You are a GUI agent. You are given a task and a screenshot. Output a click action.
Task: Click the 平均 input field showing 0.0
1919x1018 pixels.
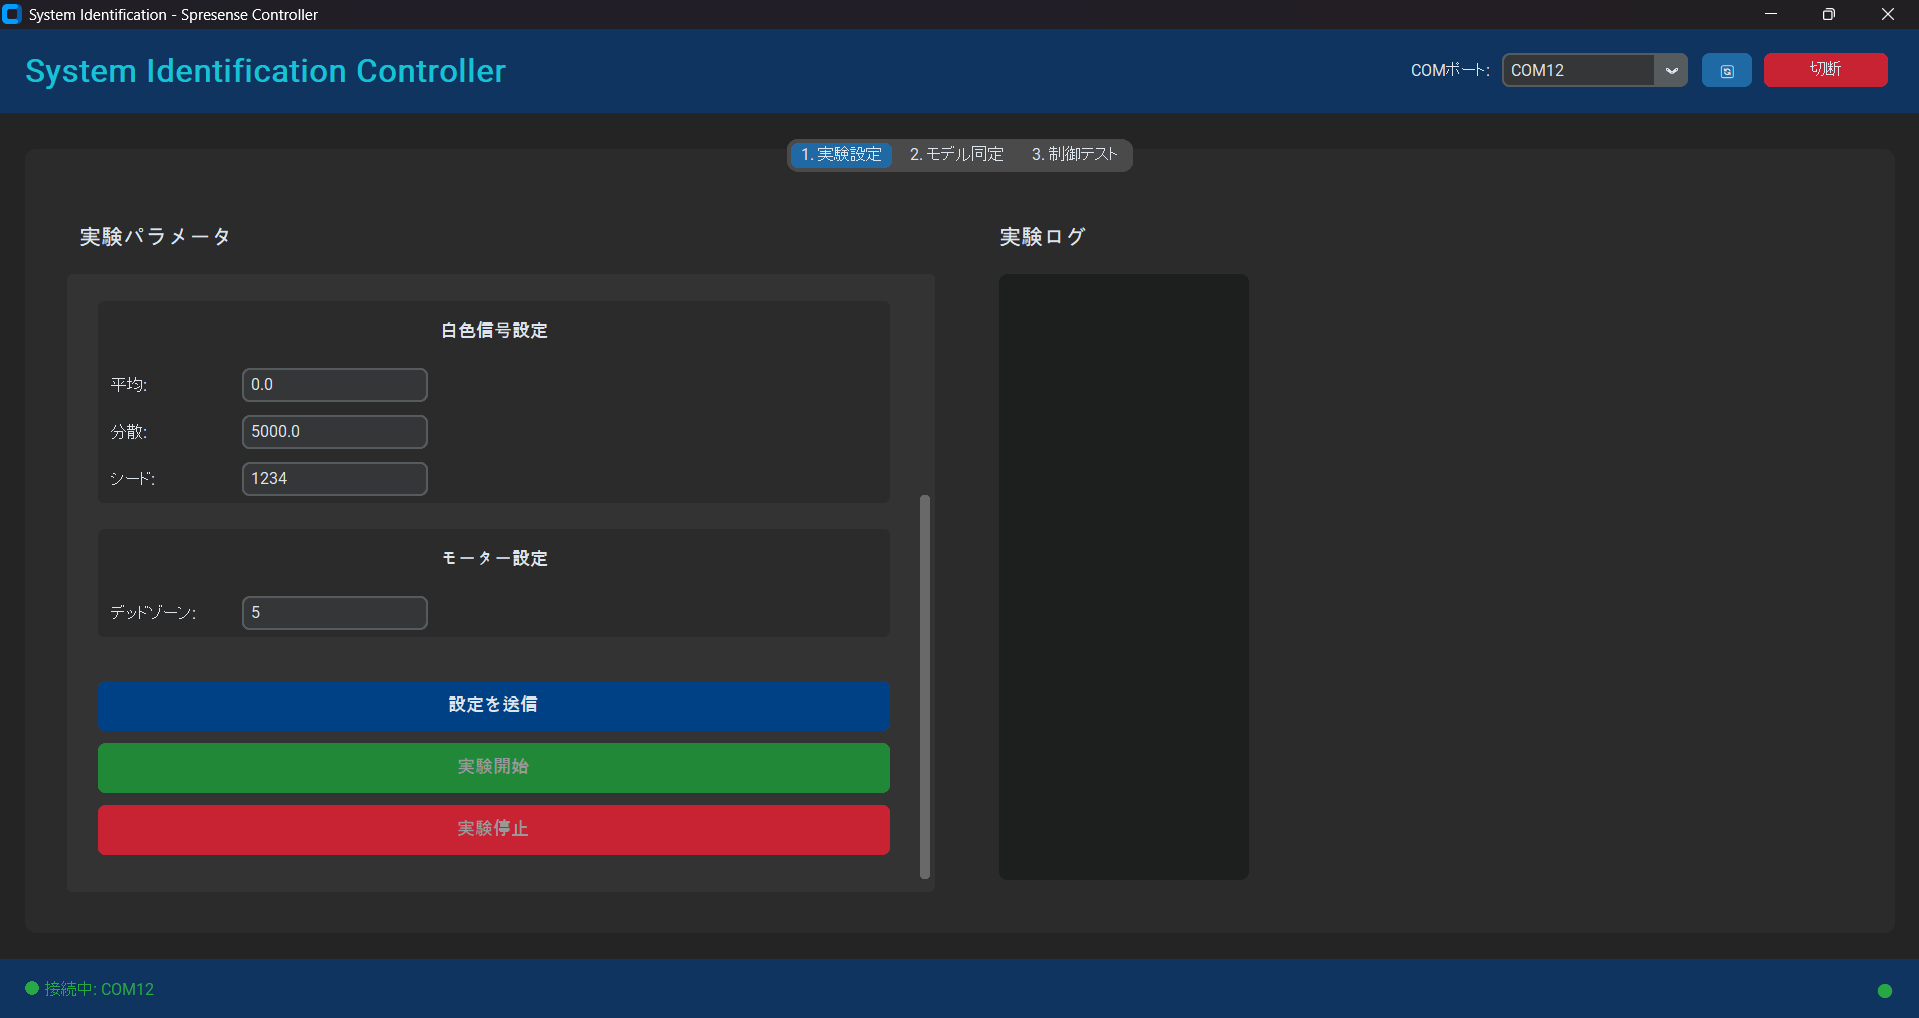(x=334, y=385)
